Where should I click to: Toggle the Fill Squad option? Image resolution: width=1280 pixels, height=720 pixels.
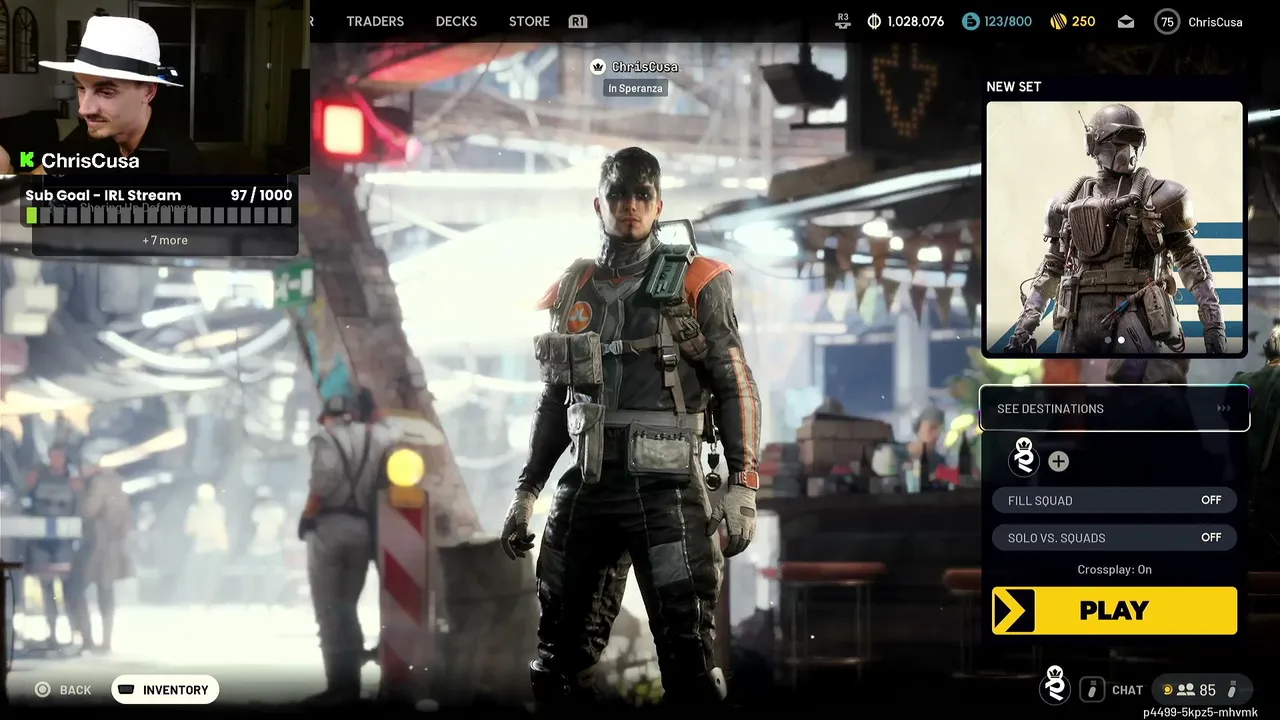point(1114,500)
